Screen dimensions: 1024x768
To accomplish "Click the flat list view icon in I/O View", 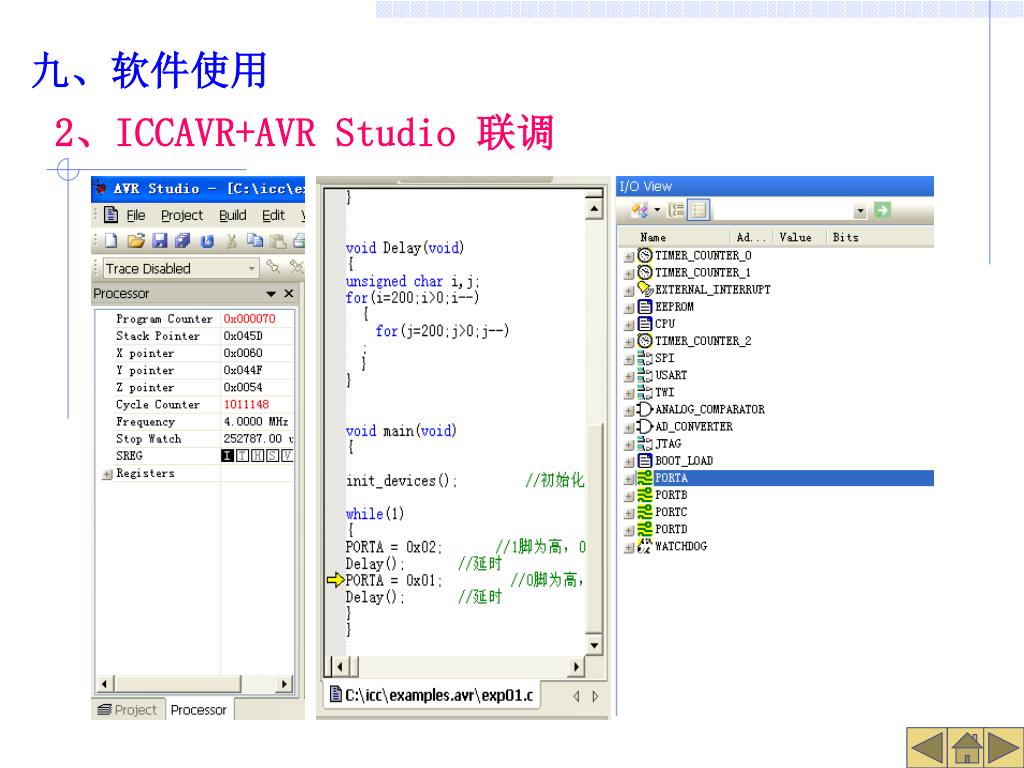I will point(698,210).
